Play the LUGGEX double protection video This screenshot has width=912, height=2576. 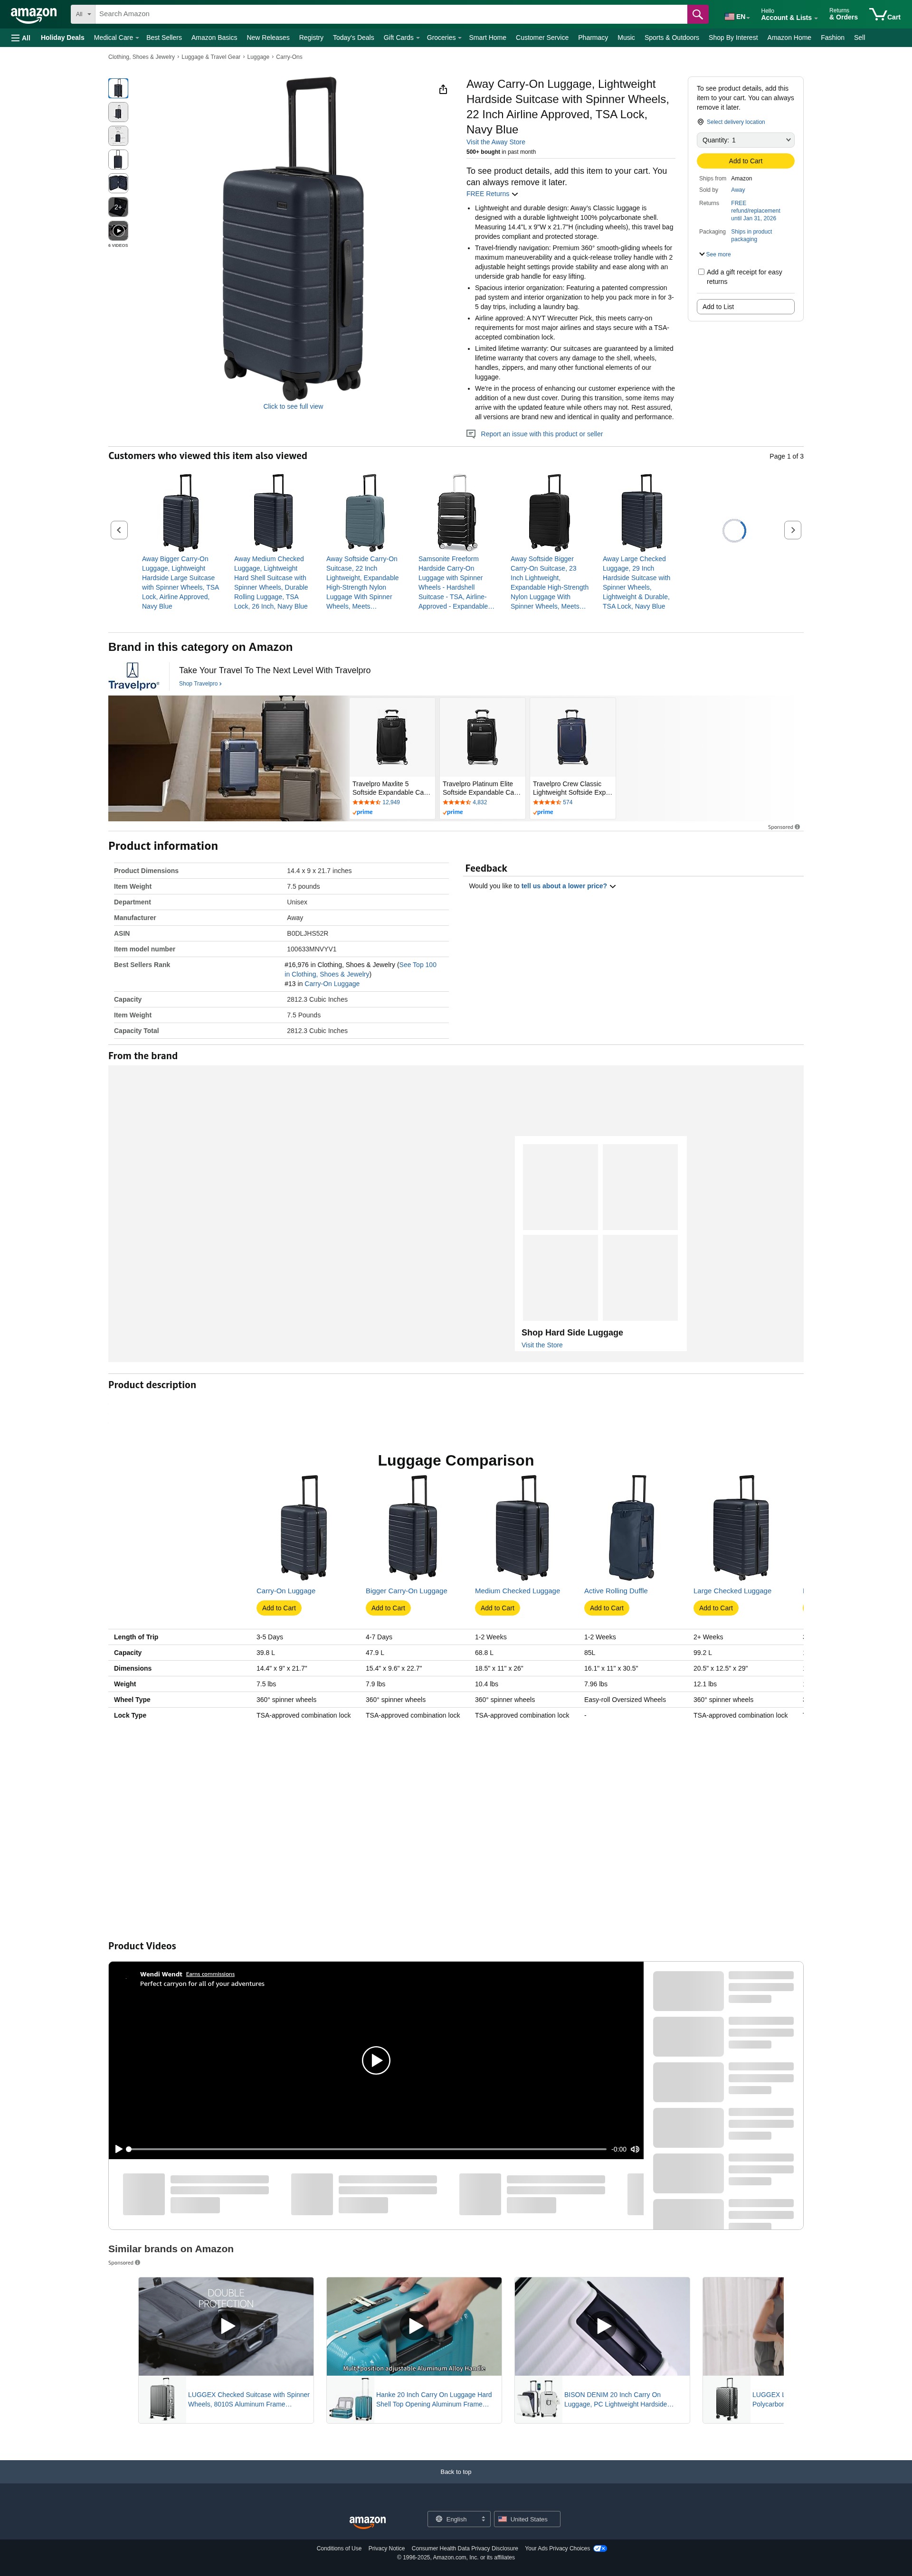[226, 2326]
